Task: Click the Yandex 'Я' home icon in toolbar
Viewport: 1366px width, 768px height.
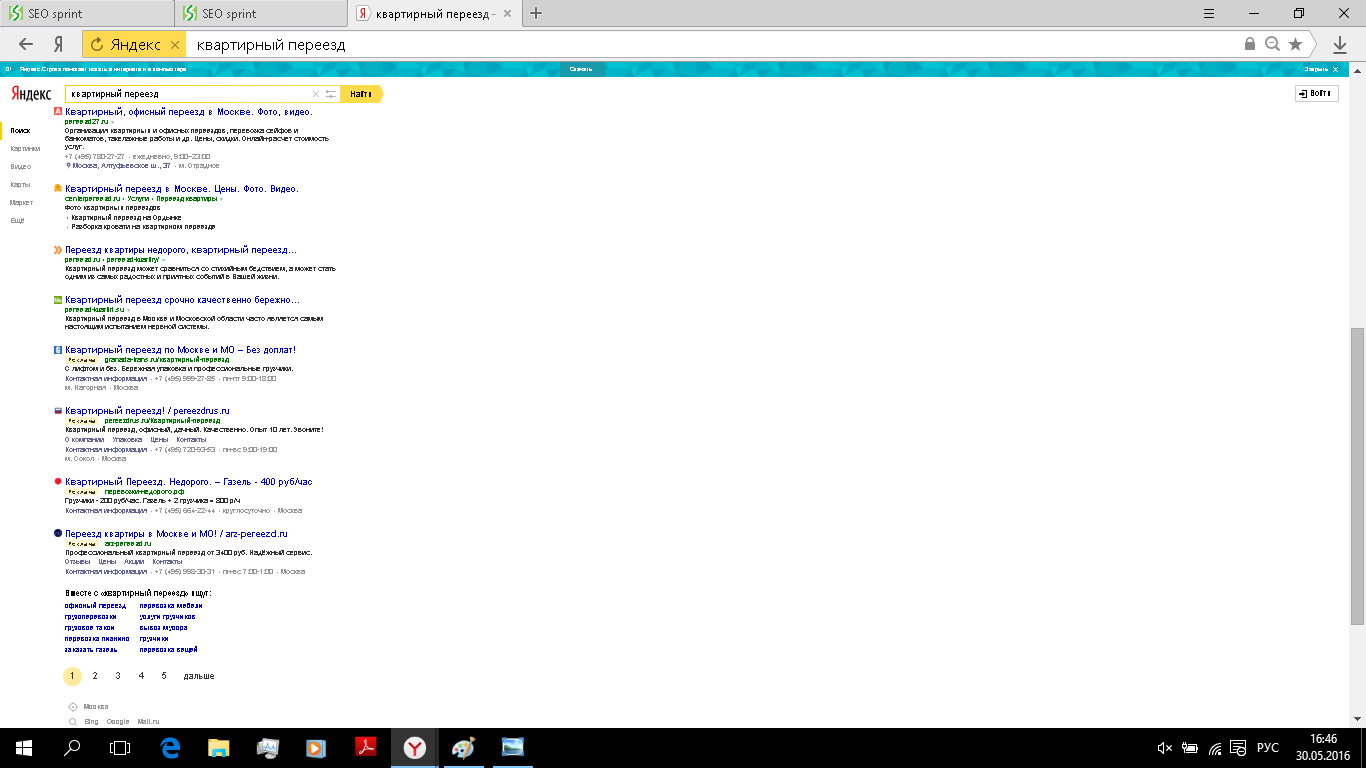Action: tap(59, 44)
